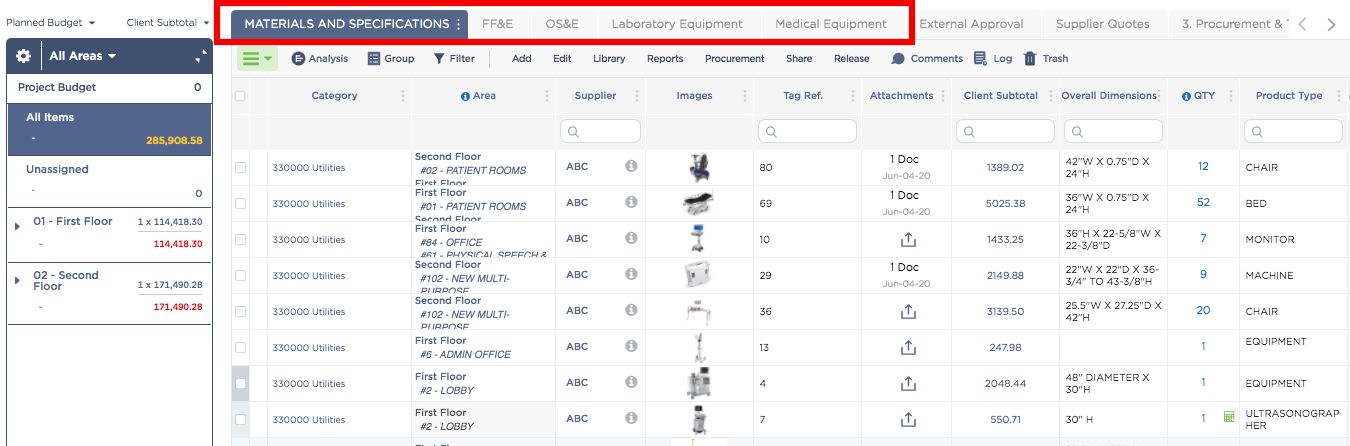The height and width of the screenshot is (446, 1350).
Task: Open the Attachments column options menu
Action: tap(943, 96)
